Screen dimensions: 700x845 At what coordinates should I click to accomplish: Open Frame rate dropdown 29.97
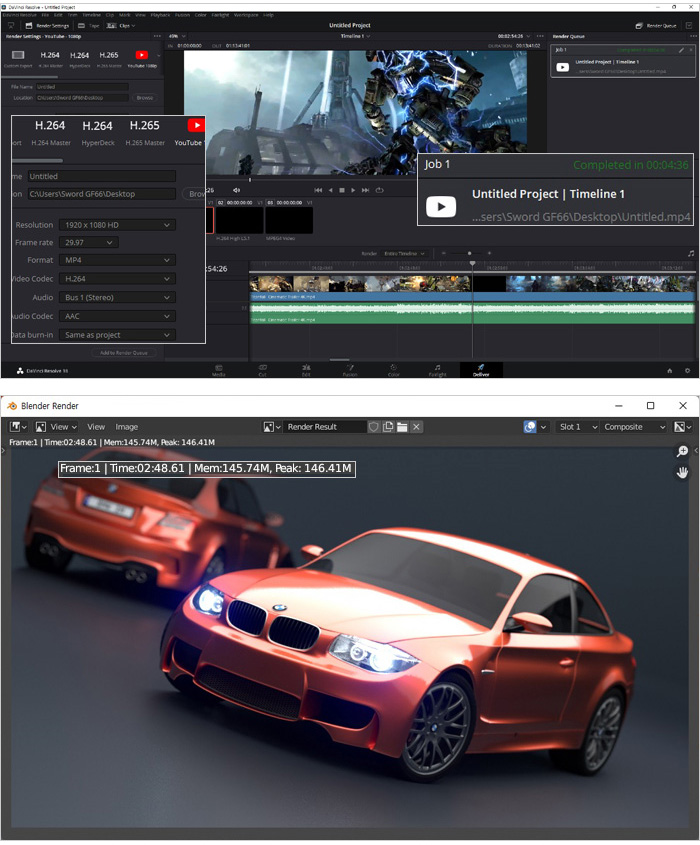pos(89,243)
